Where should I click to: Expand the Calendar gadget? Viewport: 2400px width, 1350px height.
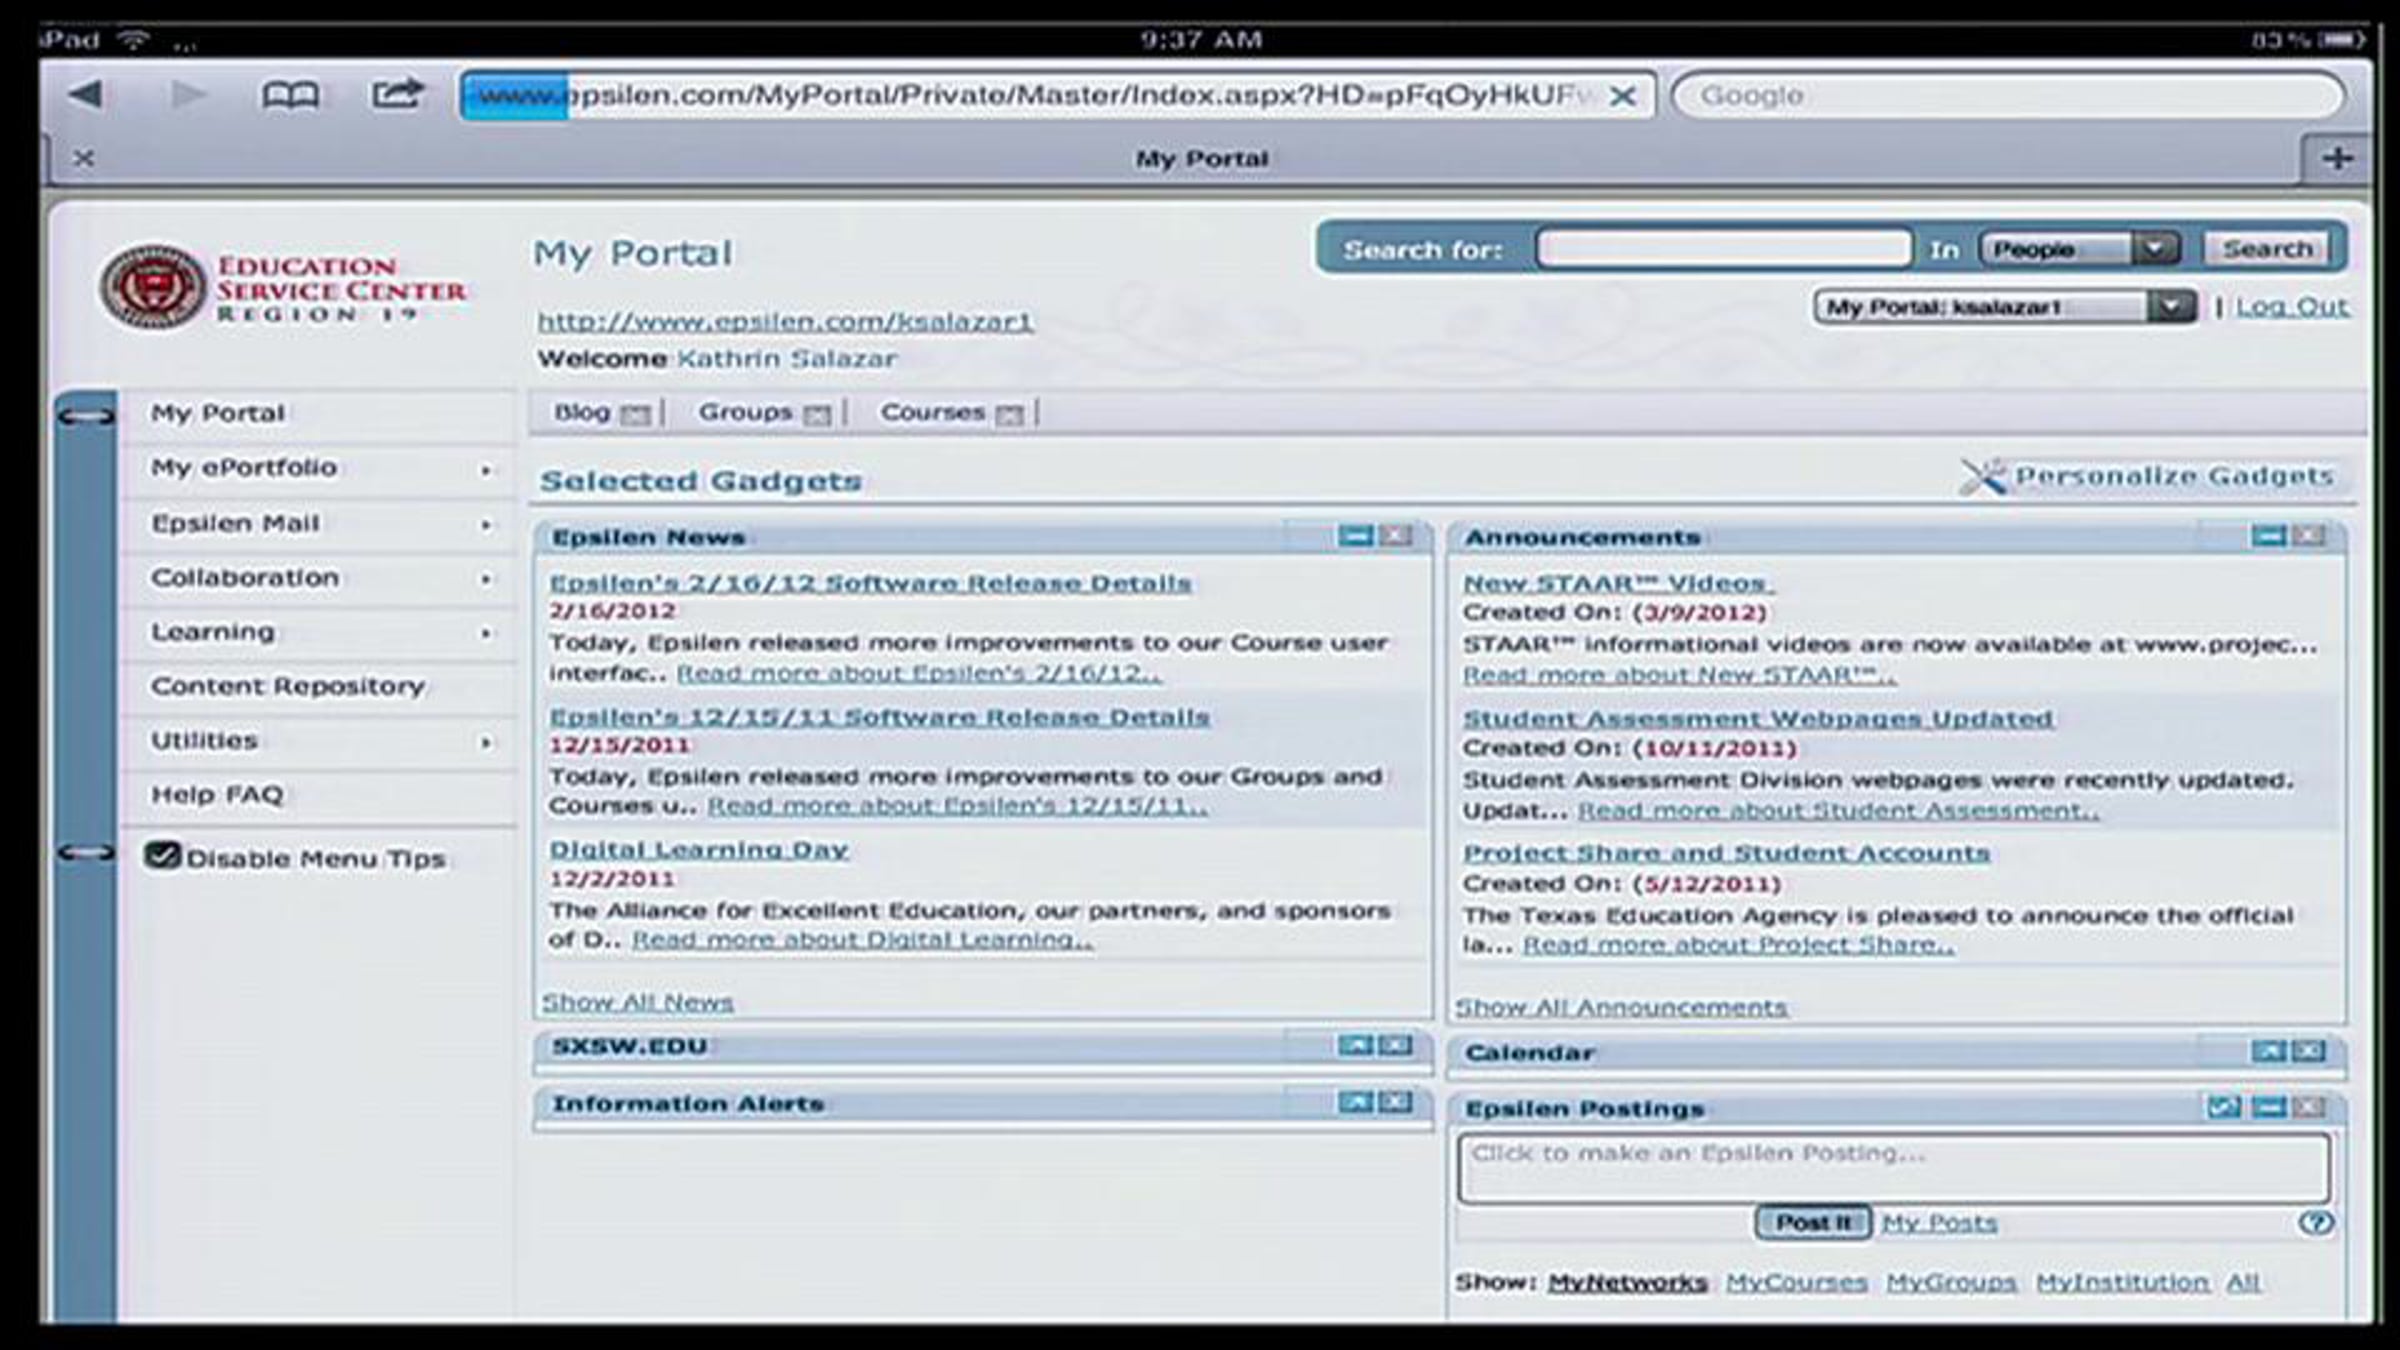[x=2268, y=1051]
